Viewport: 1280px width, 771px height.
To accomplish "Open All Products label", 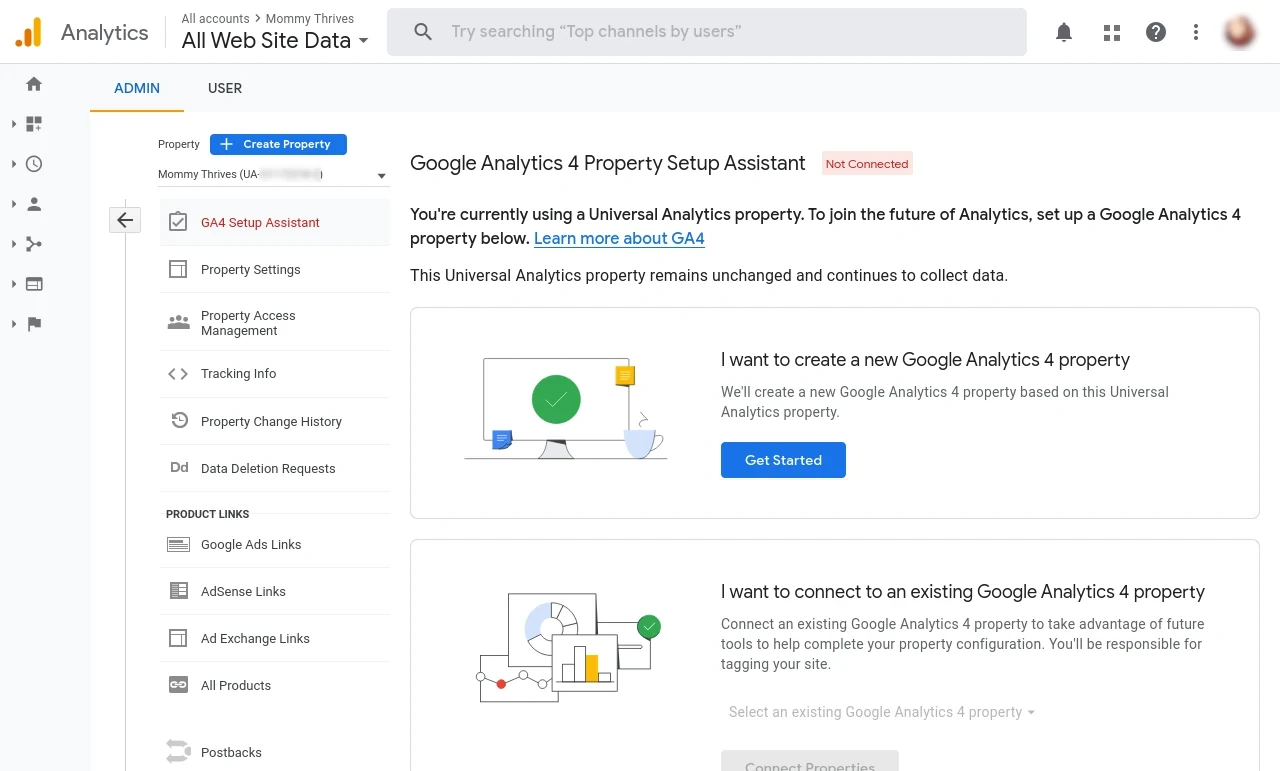I will pos(236,685).
